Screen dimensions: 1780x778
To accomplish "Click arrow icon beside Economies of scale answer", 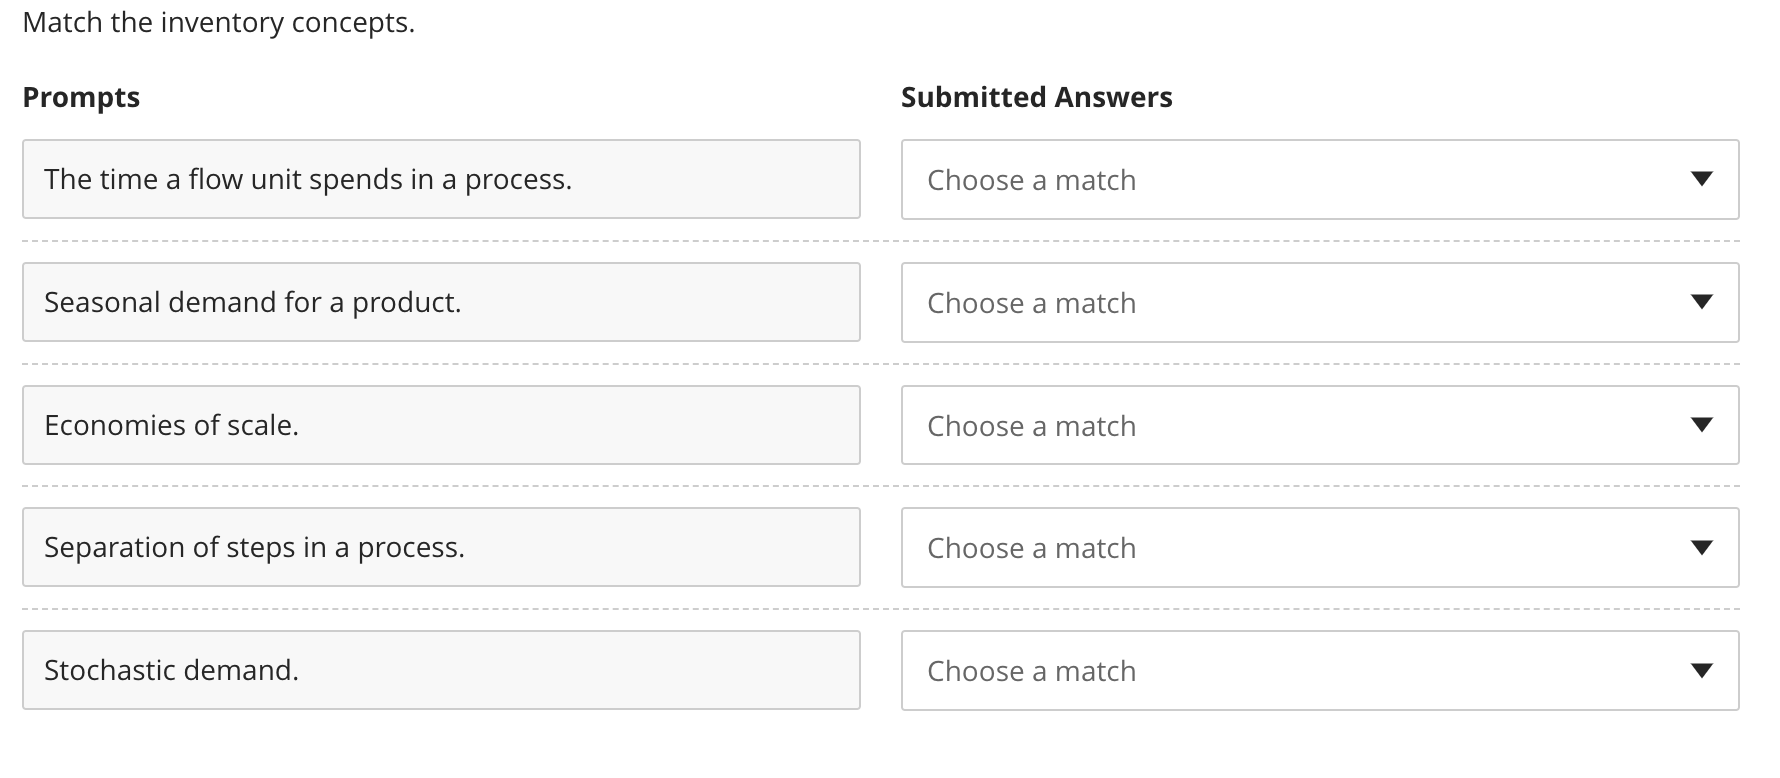I will click(x=1701, y=425).
